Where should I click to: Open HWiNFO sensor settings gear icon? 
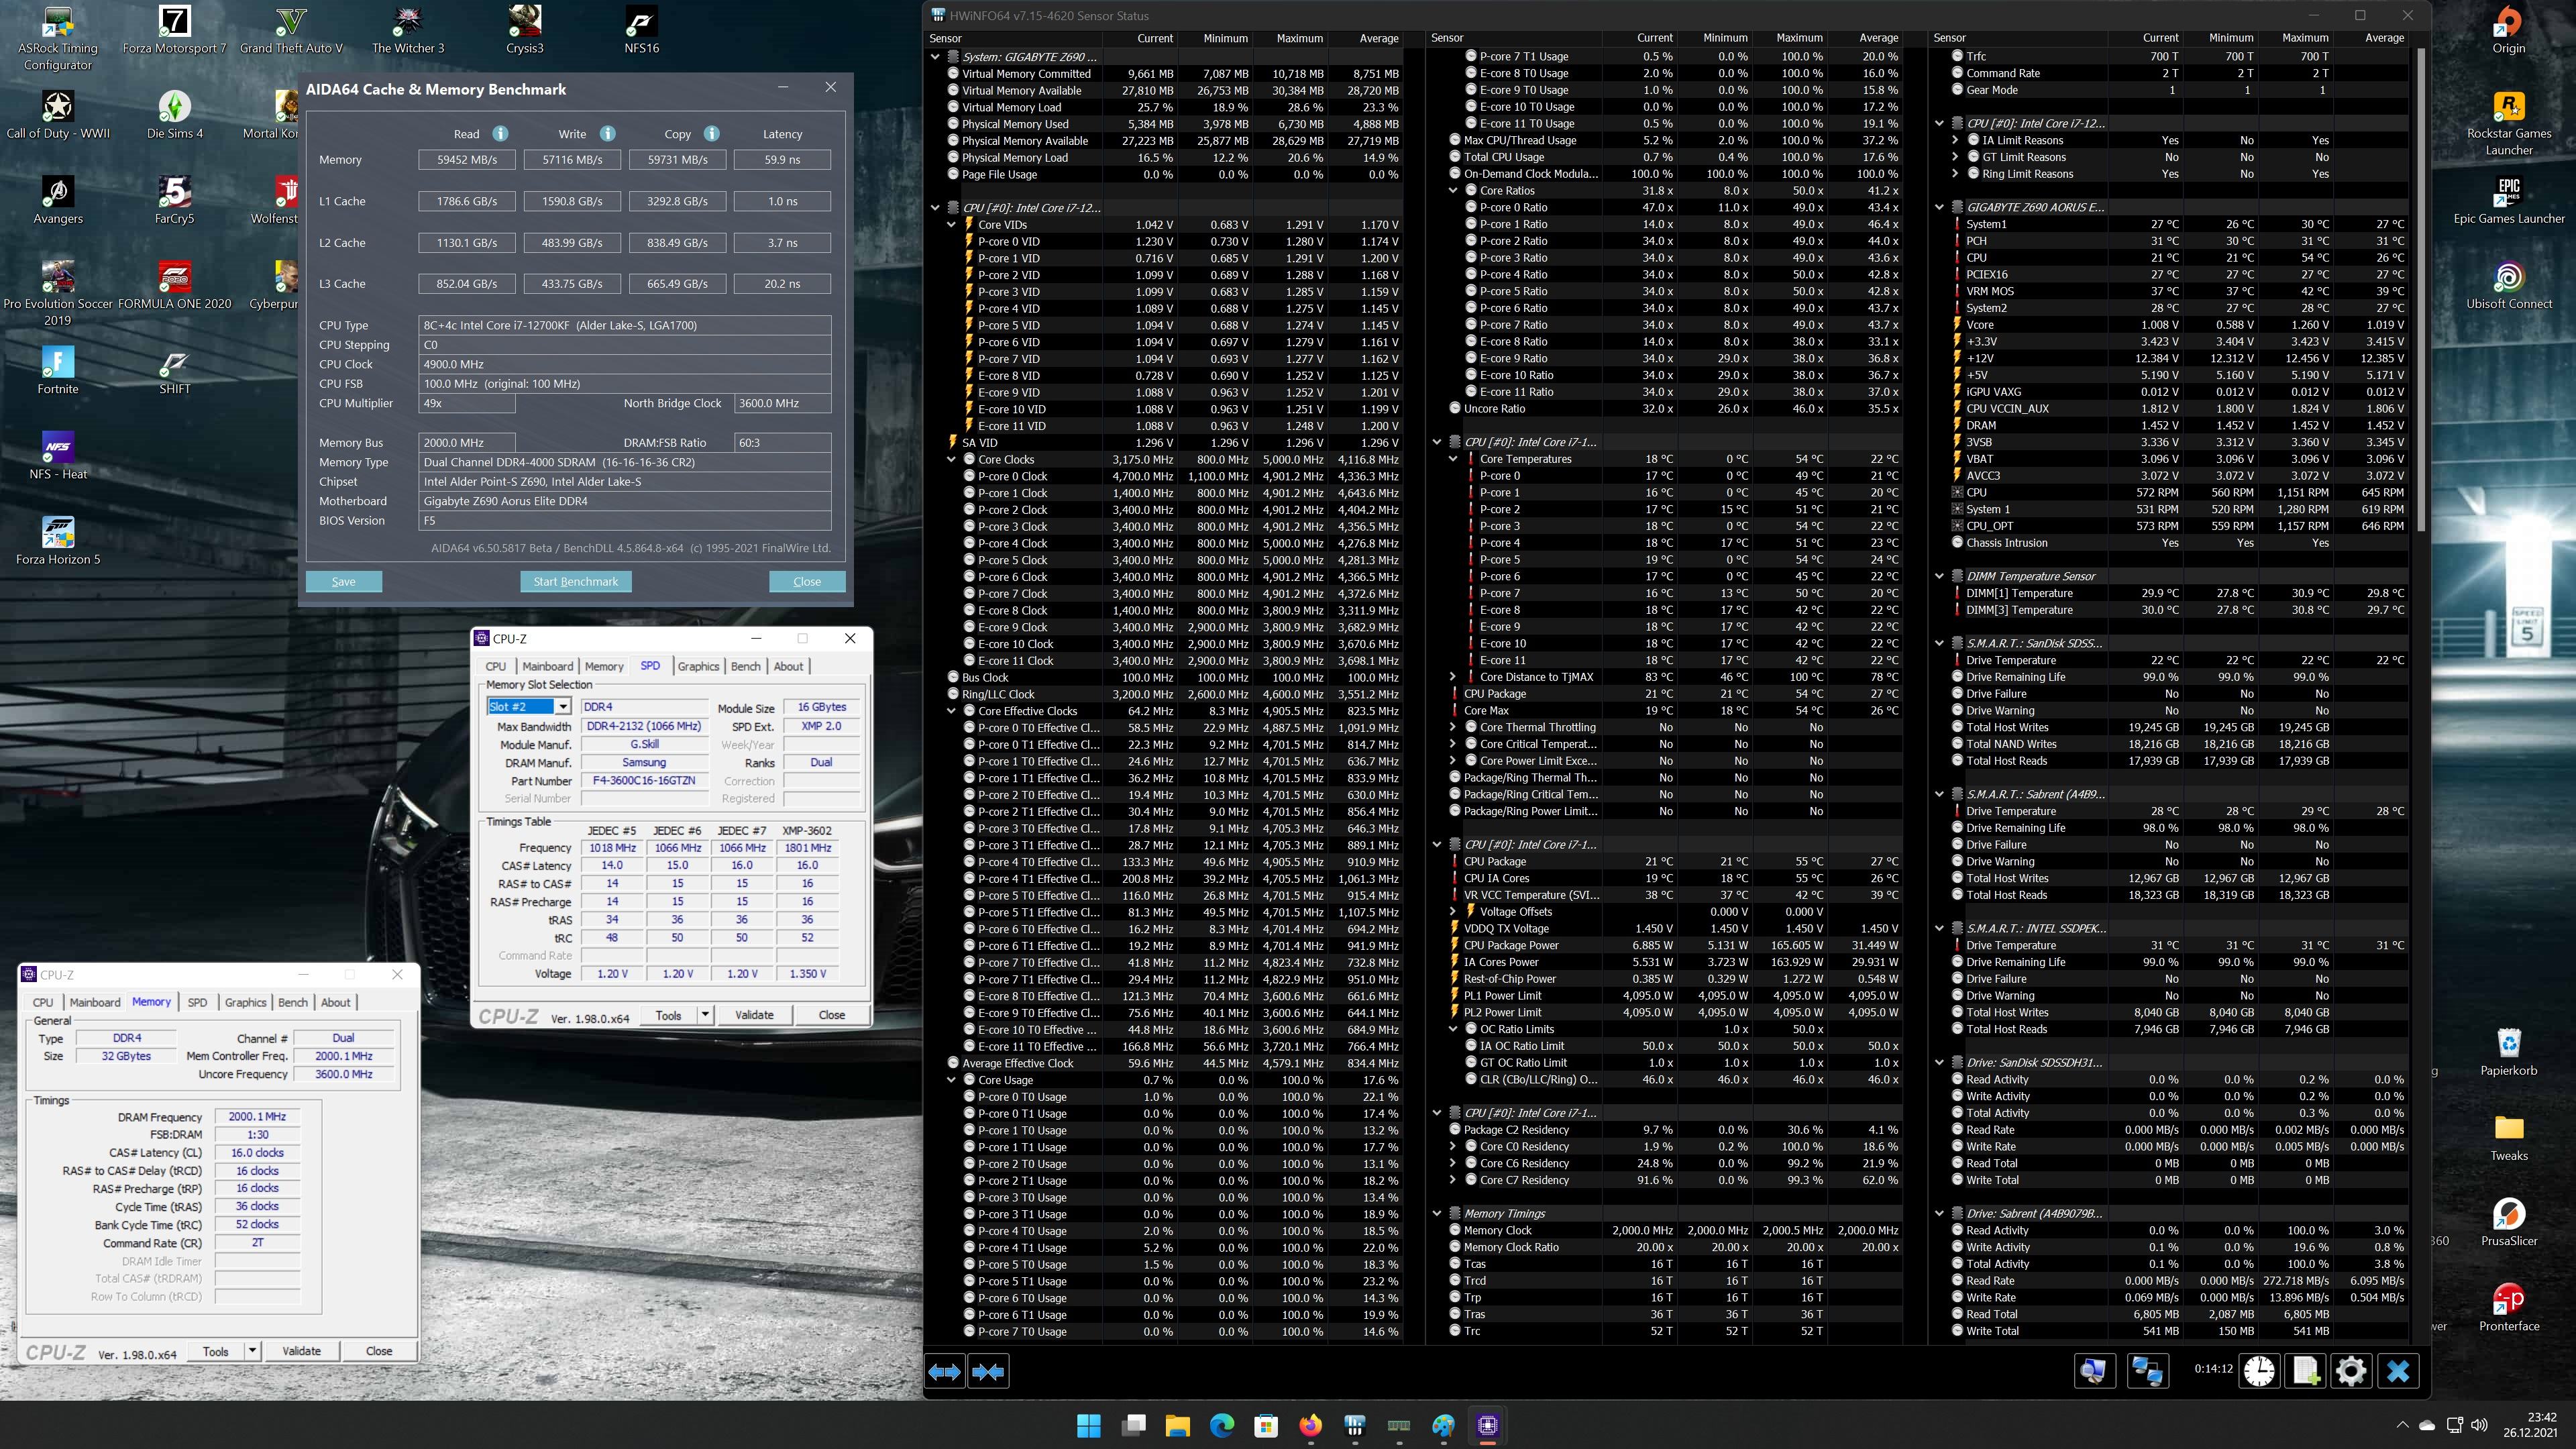[2351, 1370]
